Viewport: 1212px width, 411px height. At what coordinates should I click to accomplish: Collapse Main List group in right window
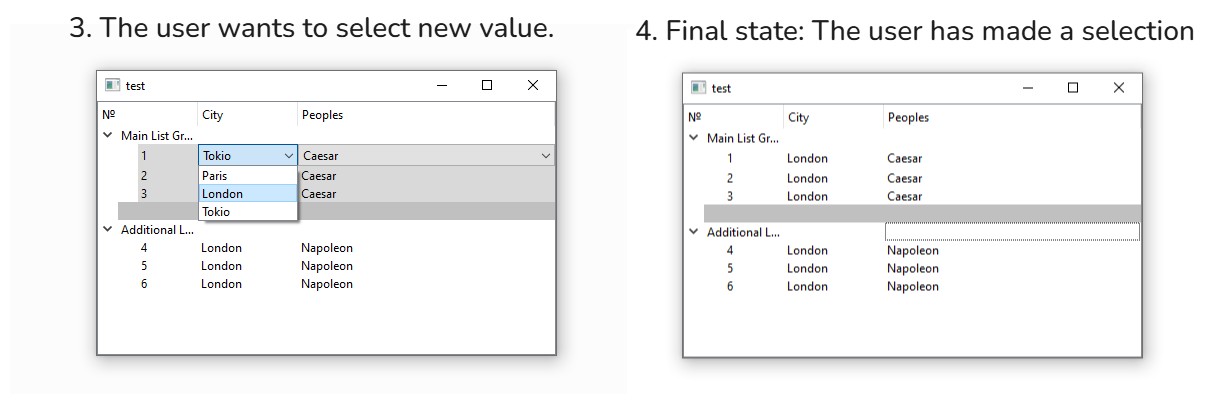[x=693, y=138]
